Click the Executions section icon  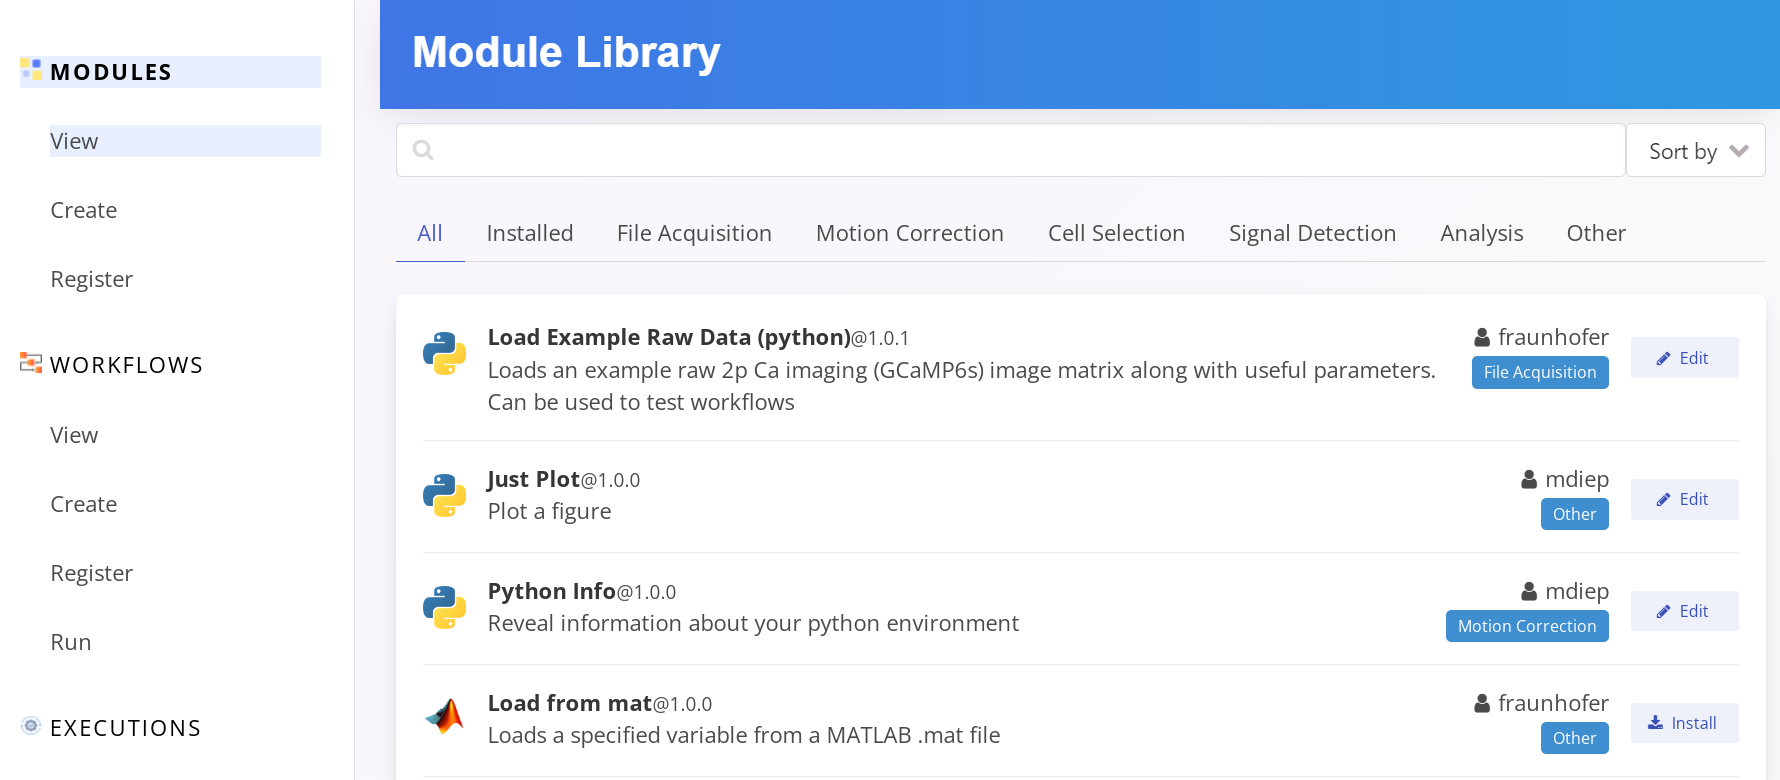tap(31, 726)
